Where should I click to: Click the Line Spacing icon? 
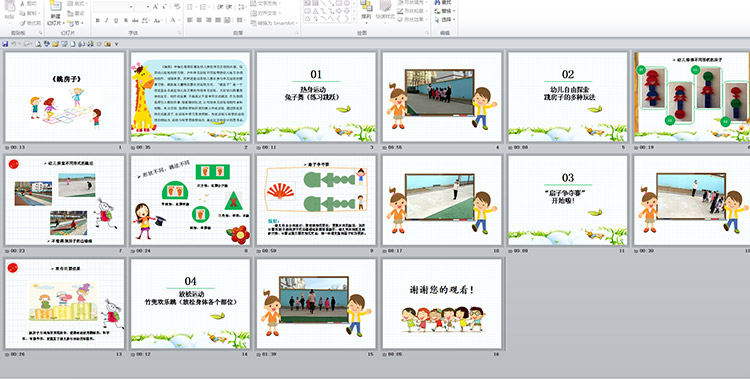click(x=242, y=7)
